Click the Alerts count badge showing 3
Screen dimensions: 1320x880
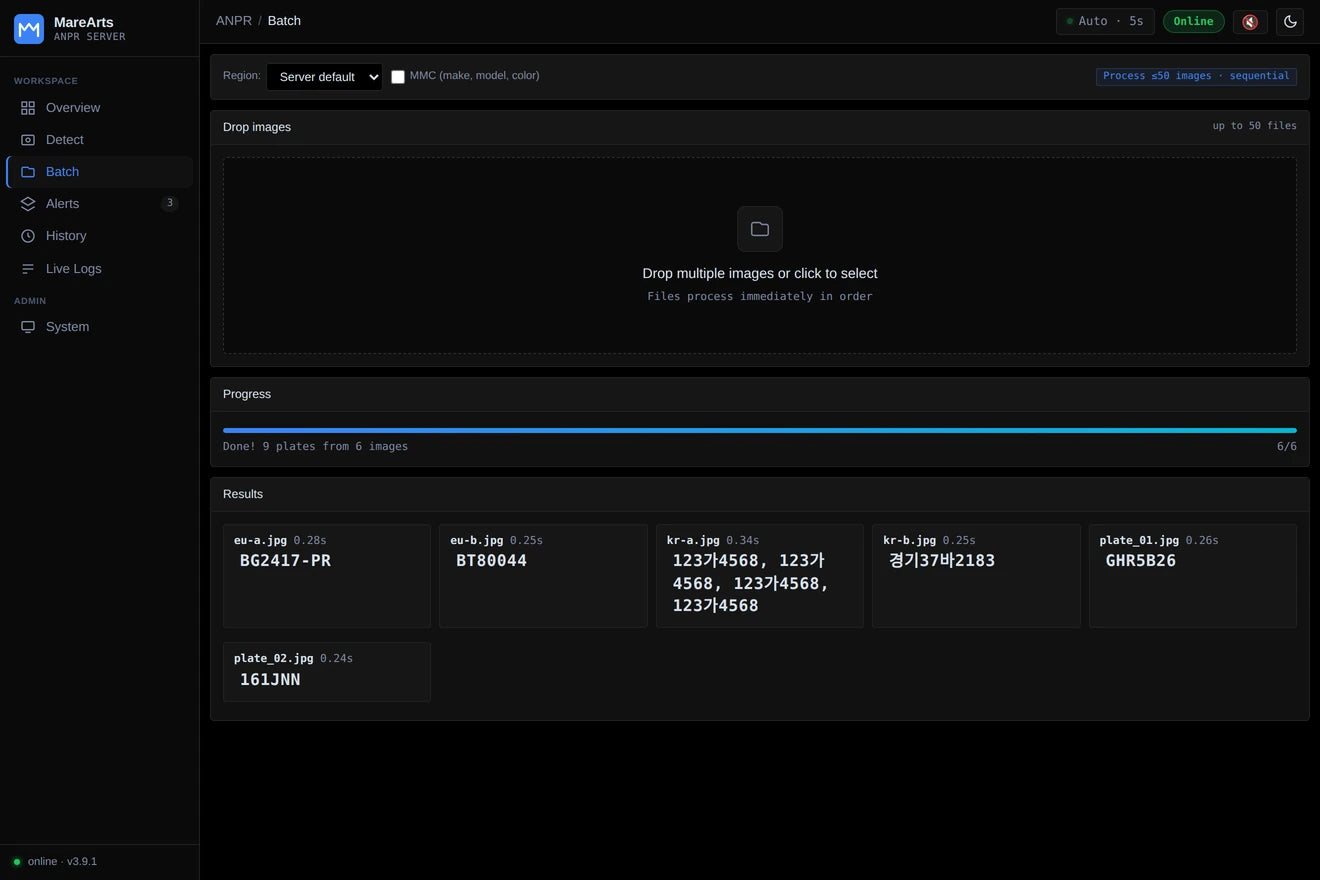(x=170, y=203)
